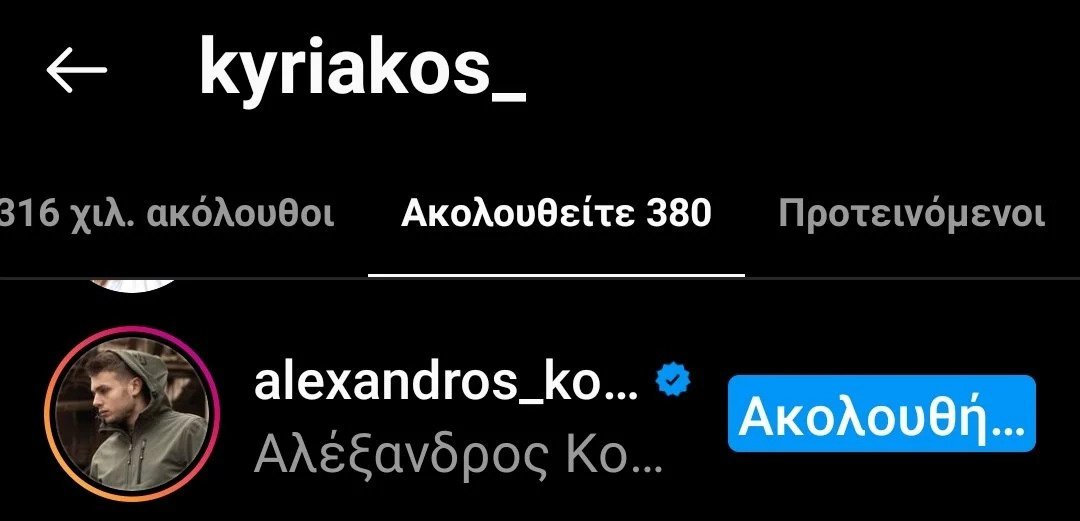Open the Προτεινόμενοι tab
1080x521 pixels.
912,214
